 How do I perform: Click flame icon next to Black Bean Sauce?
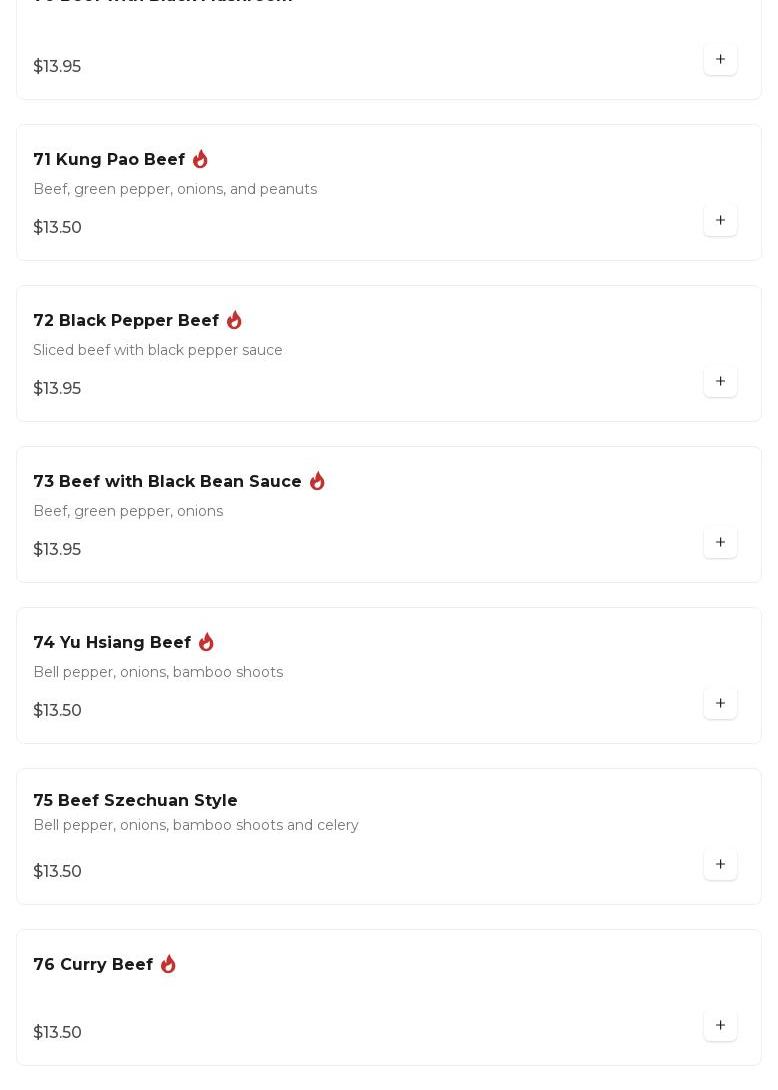coord(317,481)
